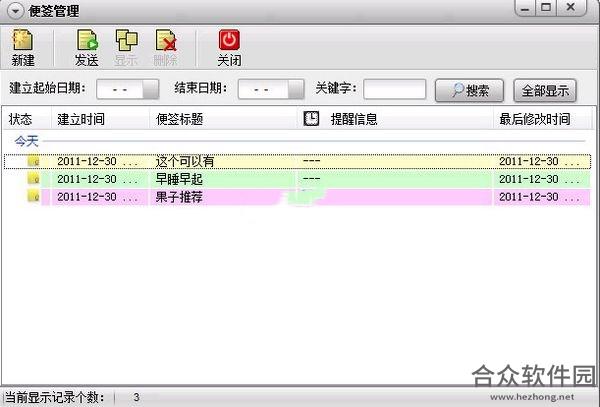600x407 pixels.
Task: Open the title bar dropdown arrow menu
Action: pyautogui.click(x=16, y=11)
